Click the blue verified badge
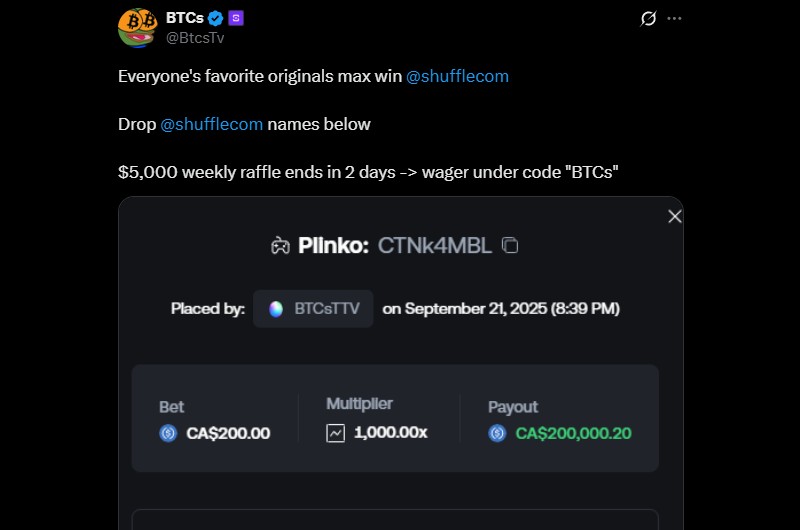Image resolution: width=800 pixels, height=530 pixels. (x=215, y=18)
